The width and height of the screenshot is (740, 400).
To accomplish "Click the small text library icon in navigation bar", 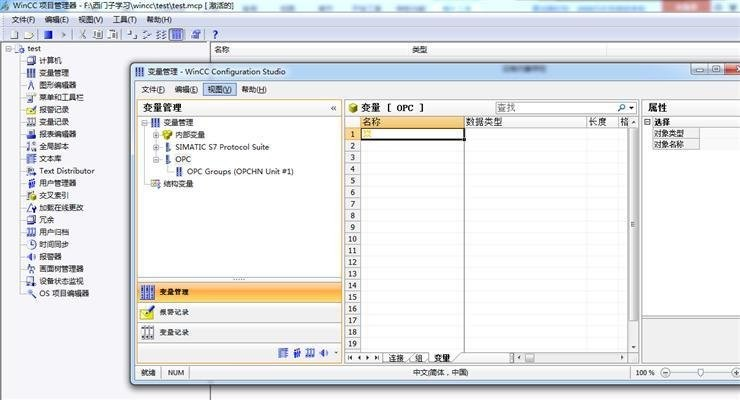I will [x=283, y=352].
